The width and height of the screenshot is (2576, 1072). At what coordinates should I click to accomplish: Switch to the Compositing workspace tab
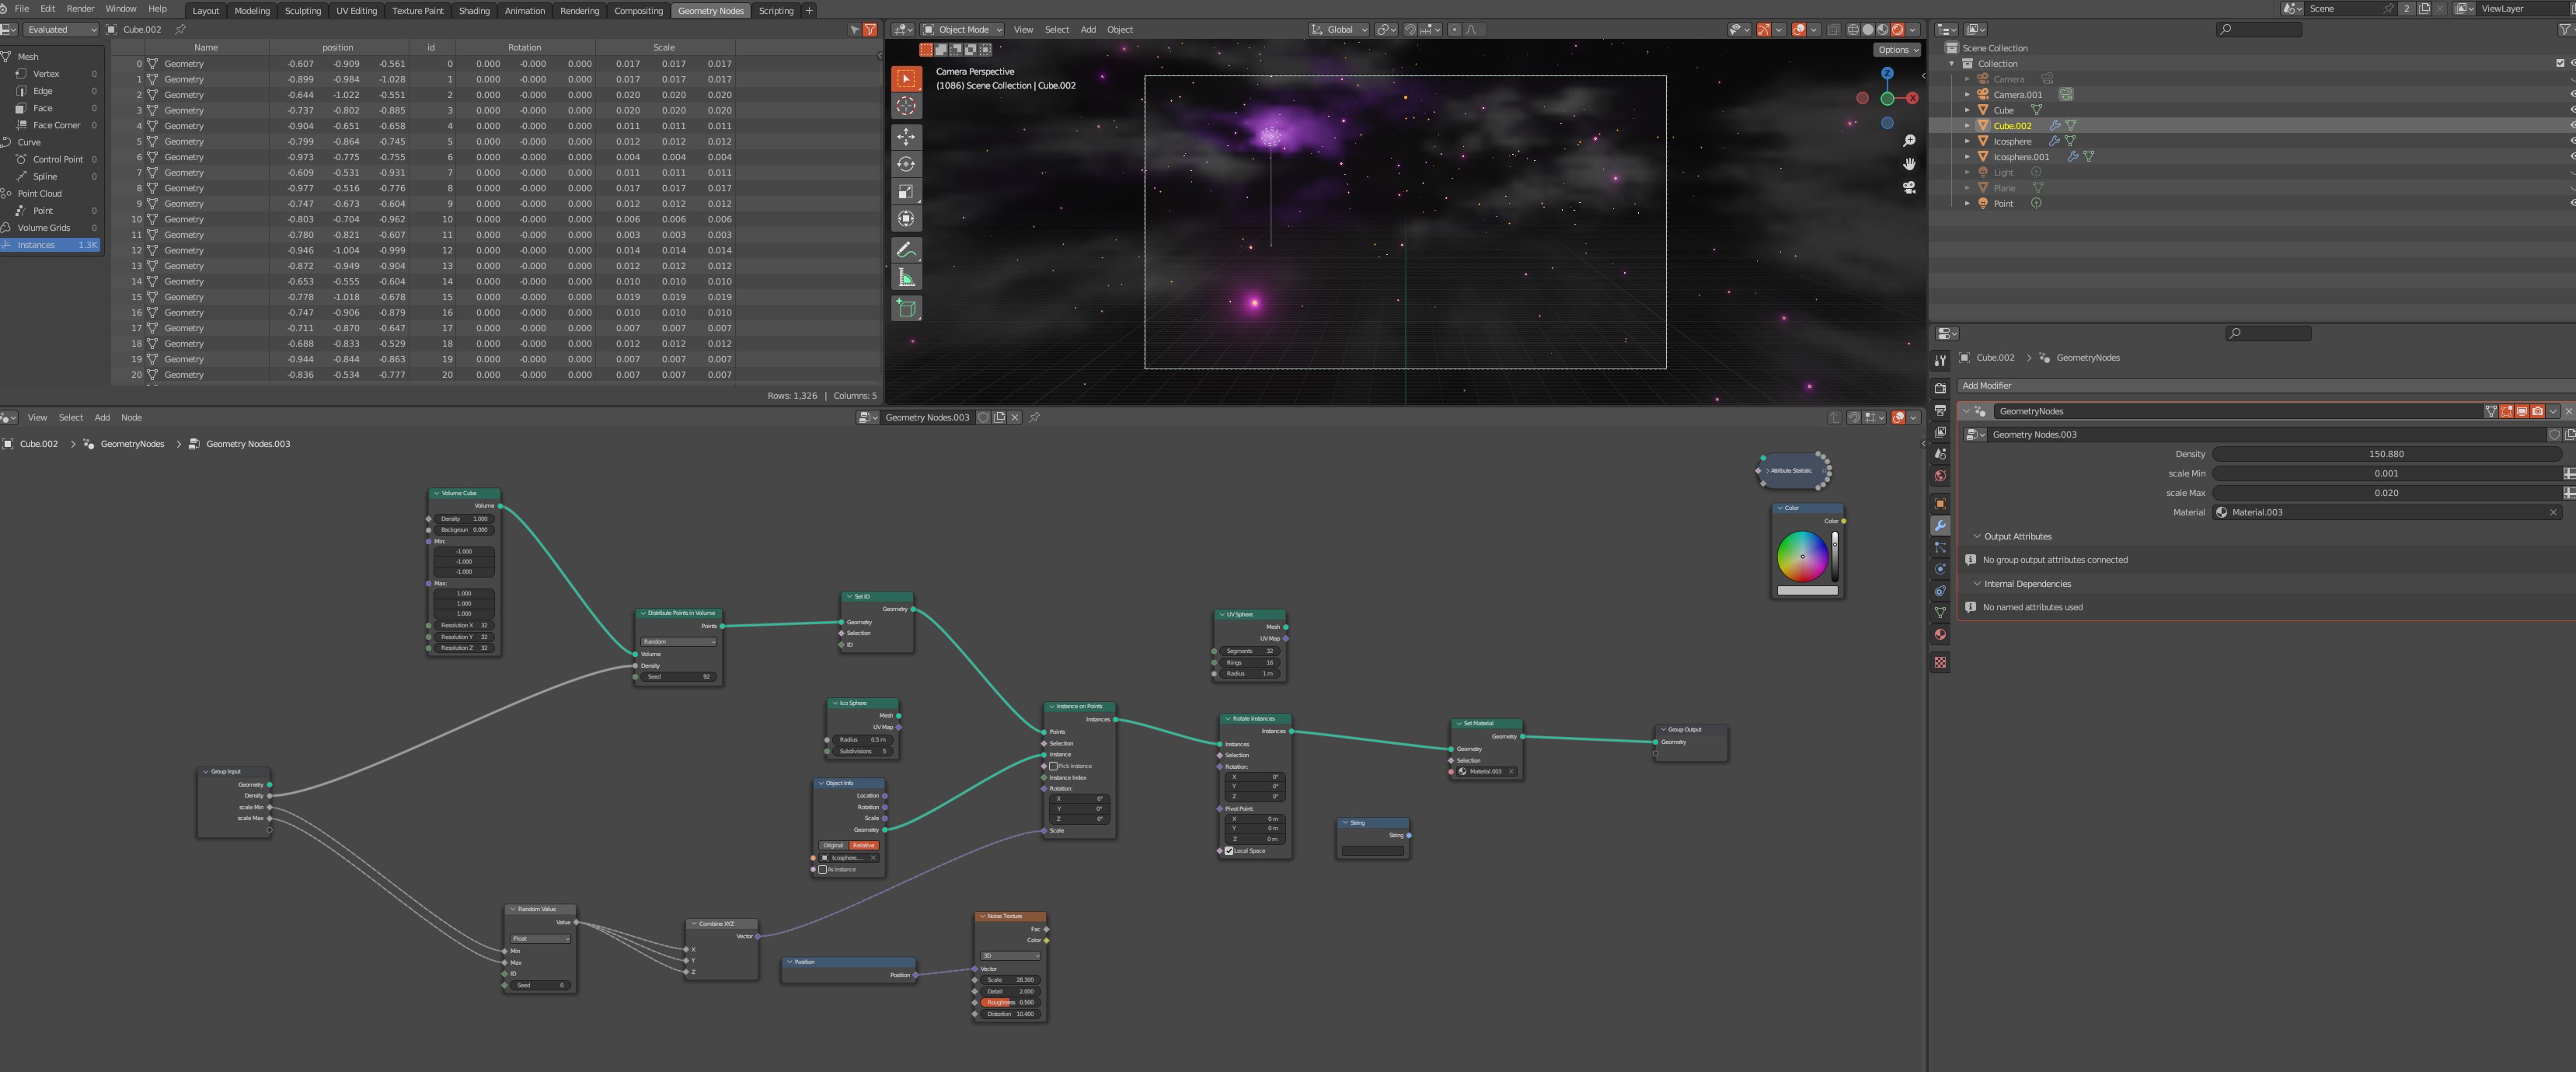click(638, 10)
